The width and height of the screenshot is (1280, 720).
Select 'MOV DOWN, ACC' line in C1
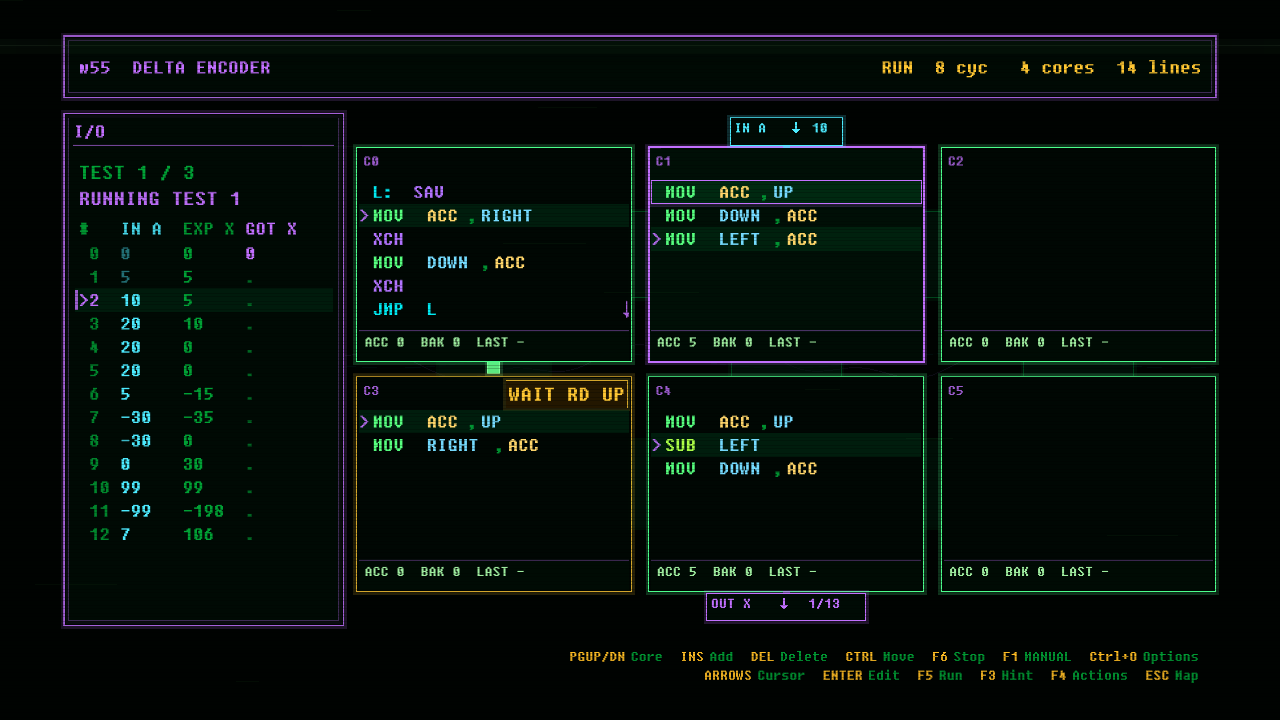click(786, 215)
